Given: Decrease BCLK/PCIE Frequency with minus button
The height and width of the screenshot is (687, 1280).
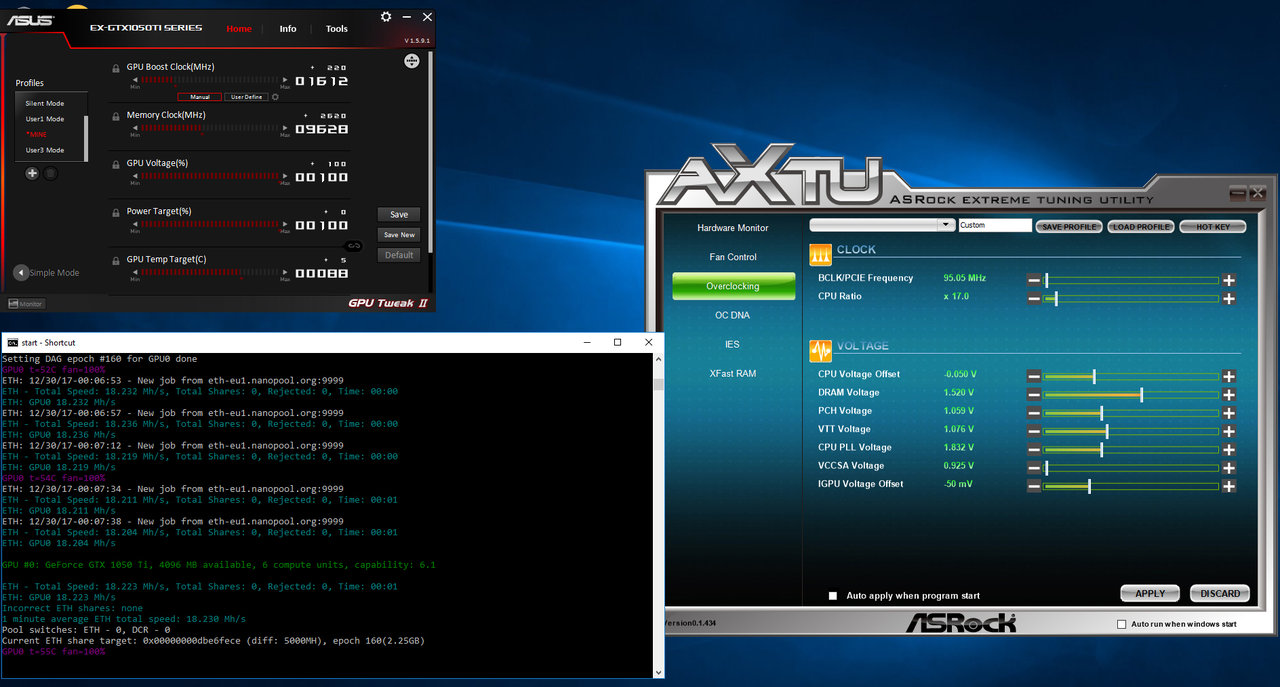Looking at the screenshot, I should (1034, 280).
